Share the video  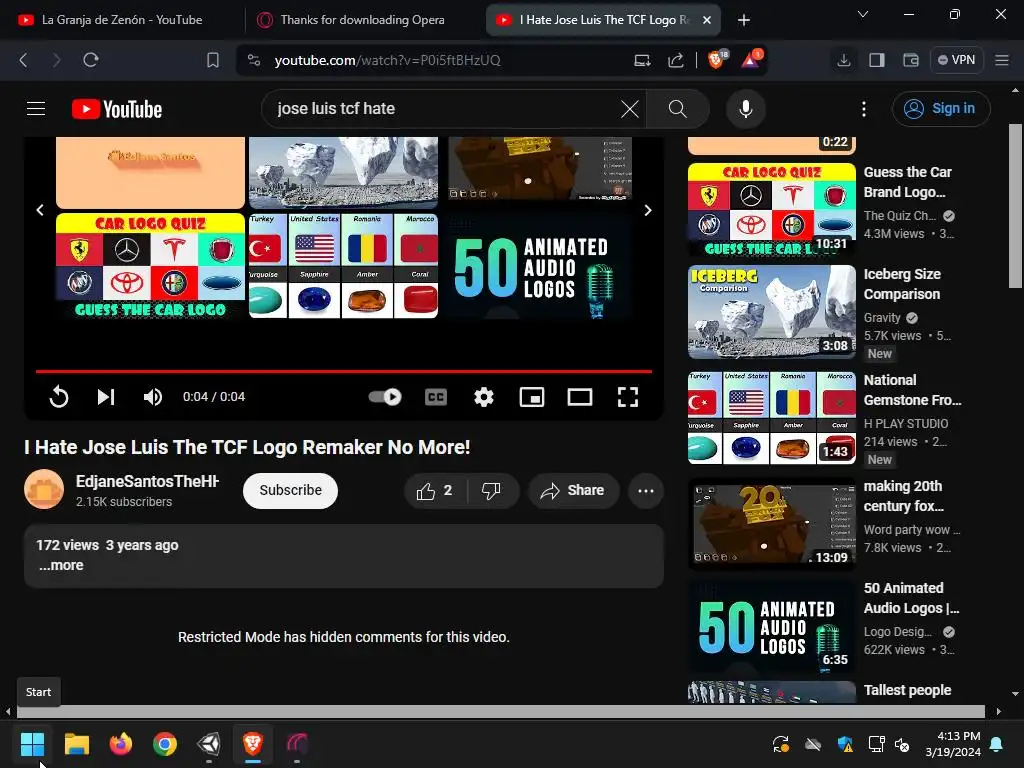(573, 490)
